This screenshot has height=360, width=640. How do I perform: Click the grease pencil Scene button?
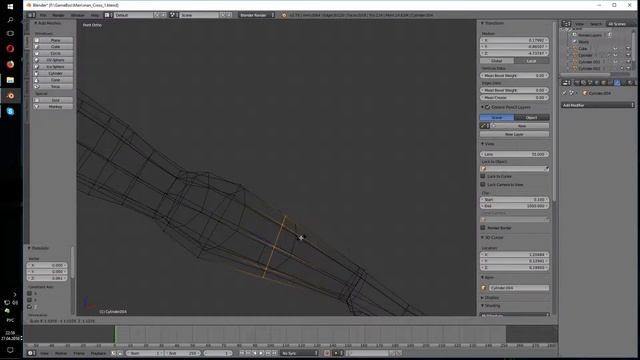pyautogui.click(x=497, y=118)
